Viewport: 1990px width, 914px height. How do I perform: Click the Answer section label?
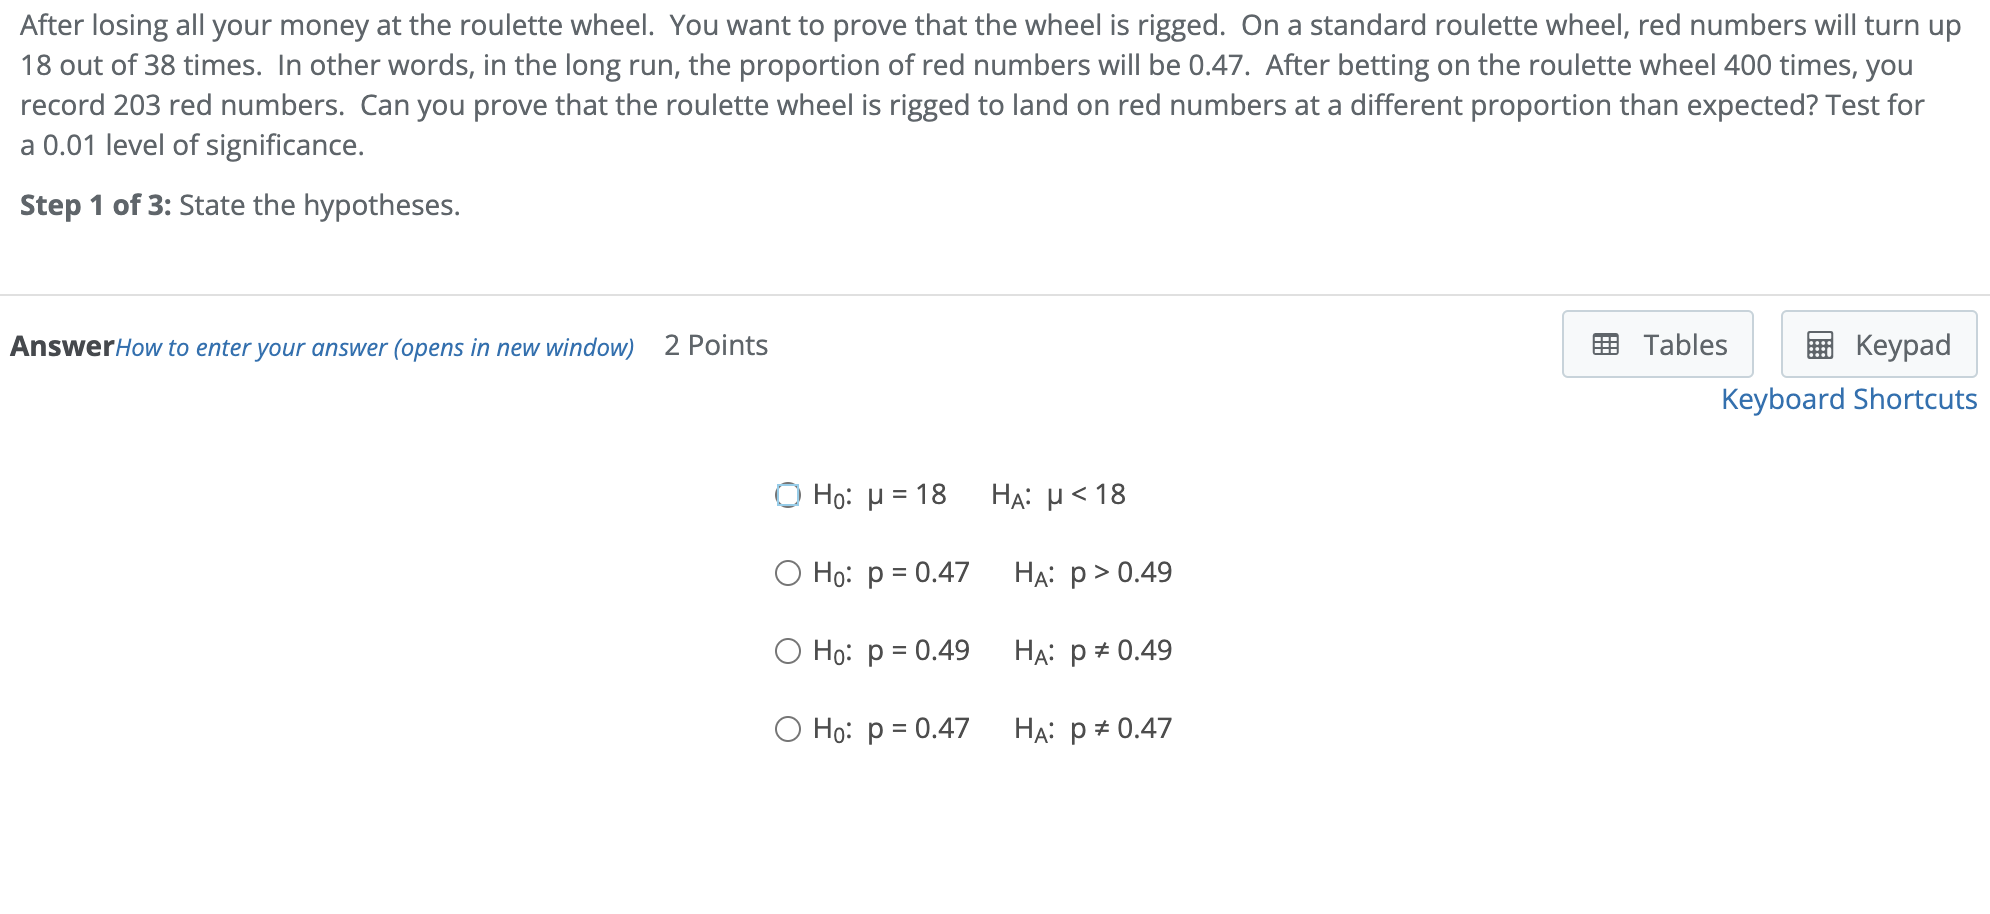[62, 346]
